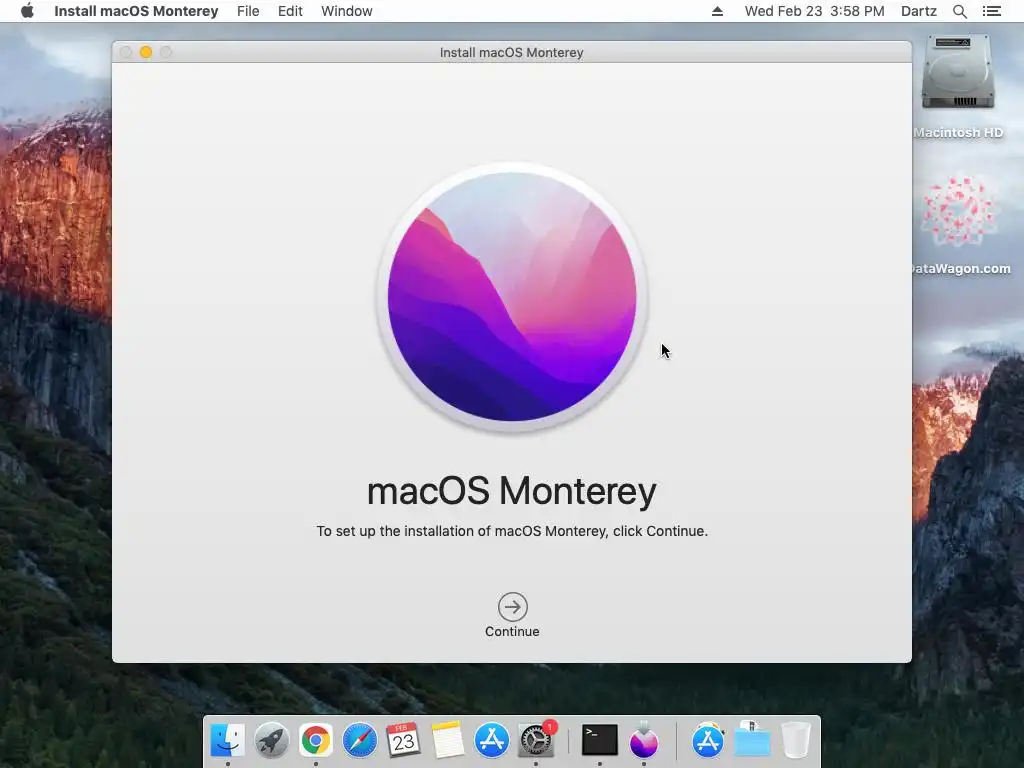Open Spotlight search magnifier
Image resolution: width=1024 pixels, height=768 pixels.
[x=959, y=11]
